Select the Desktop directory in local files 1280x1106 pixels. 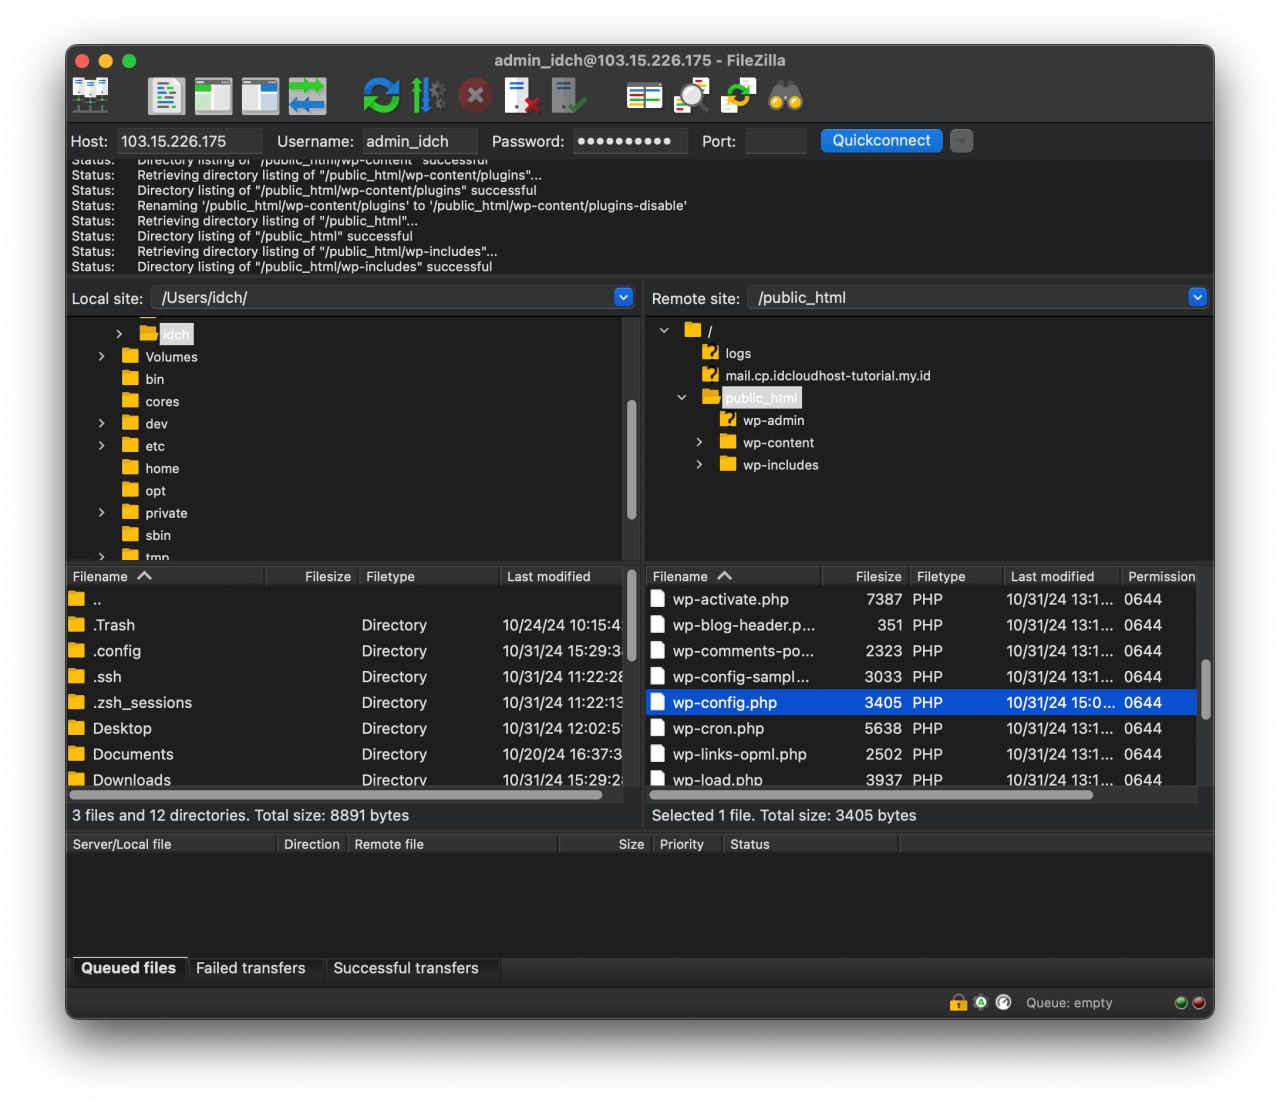click(345, 728)
